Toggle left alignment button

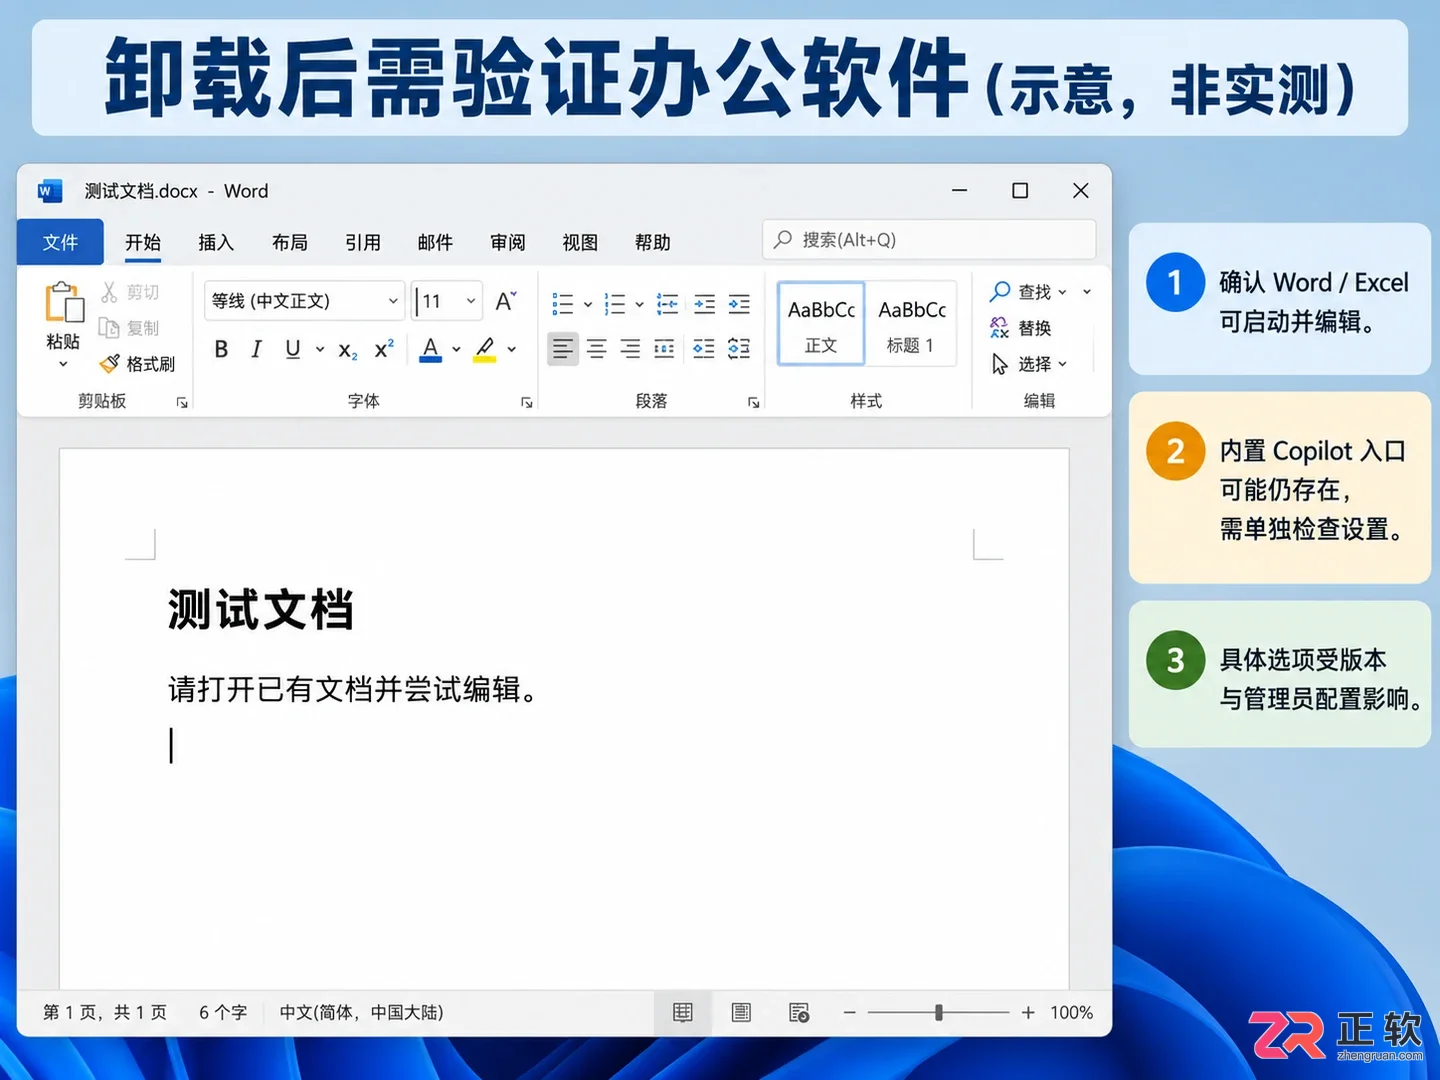pos(563,348)
